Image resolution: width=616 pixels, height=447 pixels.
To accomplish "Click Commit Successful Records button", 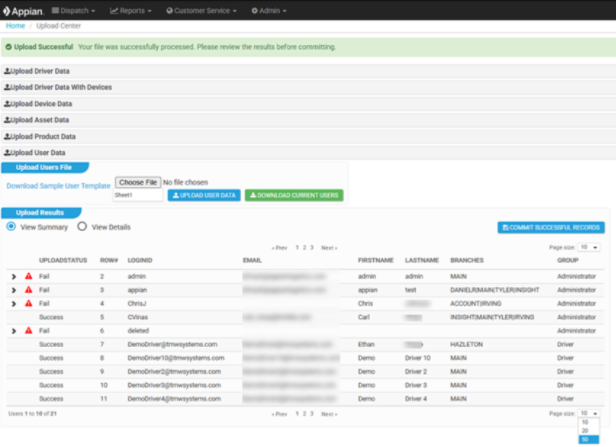I will click(551, 228).
